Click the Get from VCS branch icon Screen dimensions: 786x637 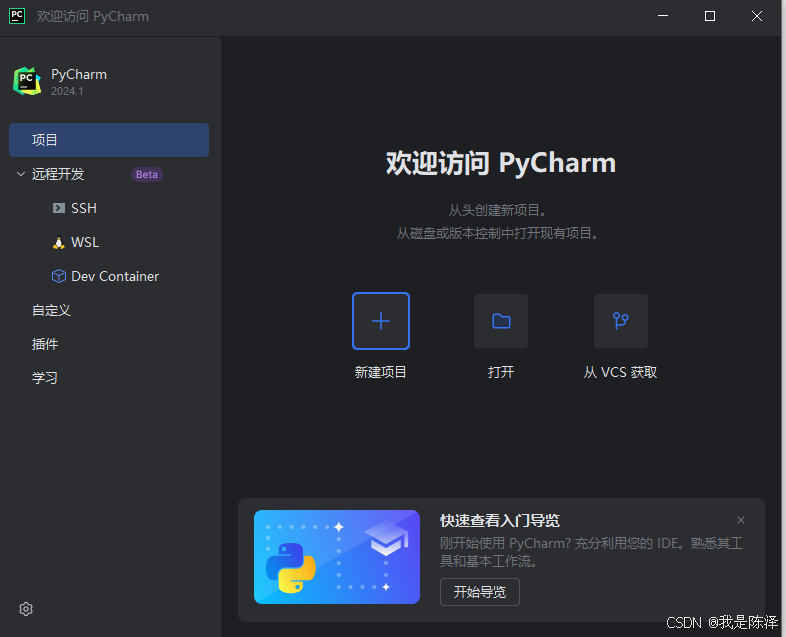click(x=621, y=321)
